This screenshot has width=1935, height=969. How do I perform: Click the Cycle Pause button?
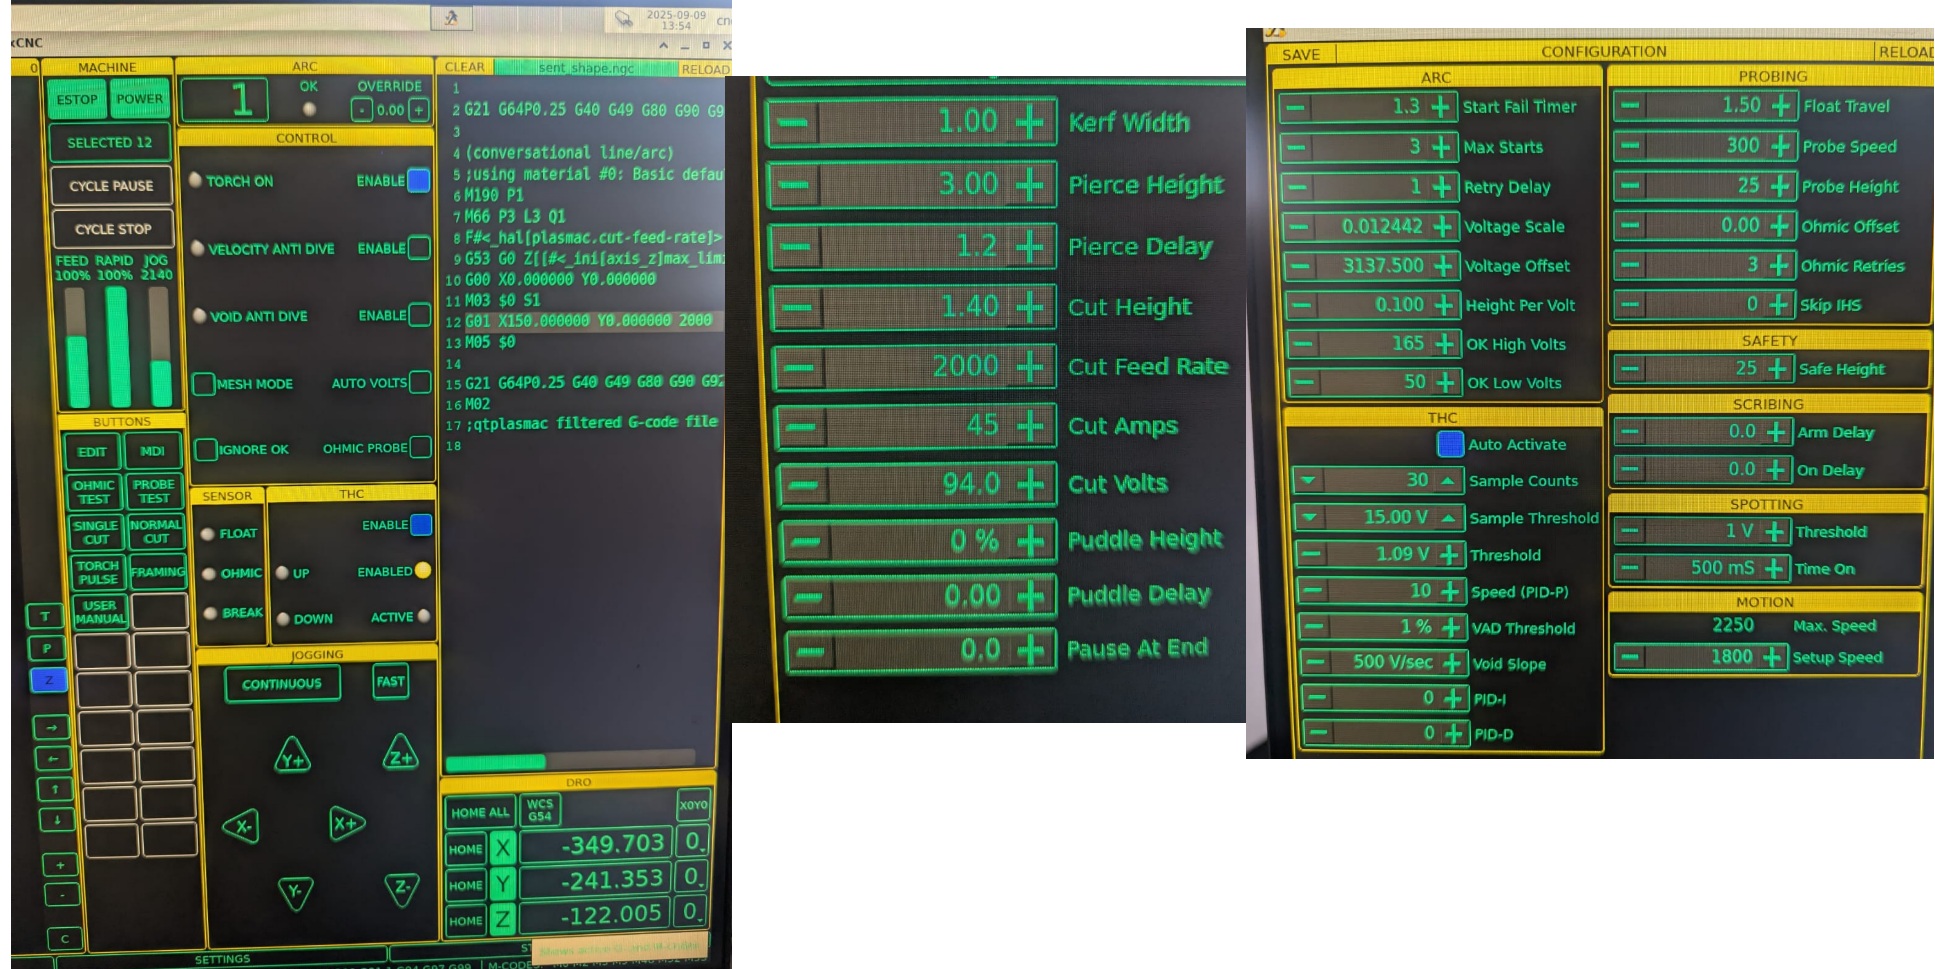[x=111, y=186]
